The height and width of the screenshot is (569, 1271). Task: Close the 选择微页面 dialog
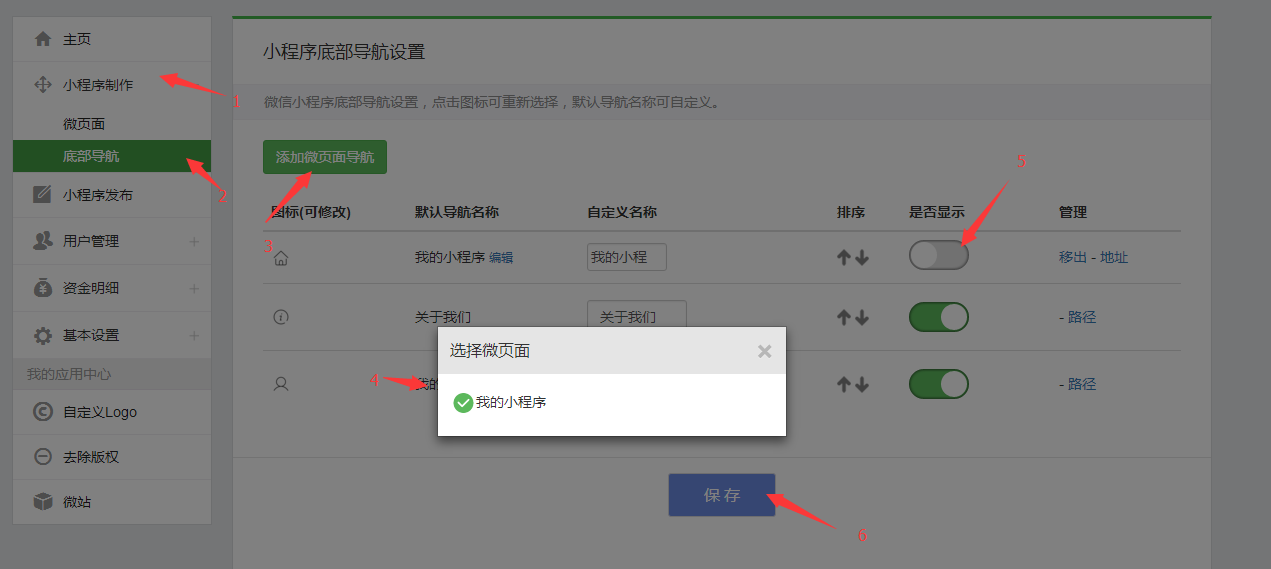click(764, 351)
